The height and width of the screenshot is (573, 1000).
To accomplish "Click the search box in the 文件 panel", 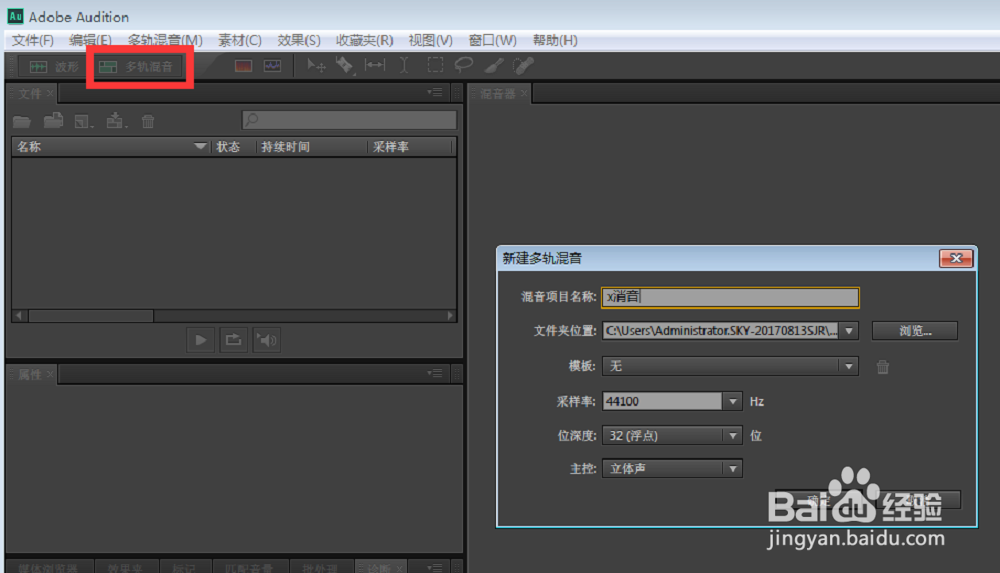I will pos(349,120).
